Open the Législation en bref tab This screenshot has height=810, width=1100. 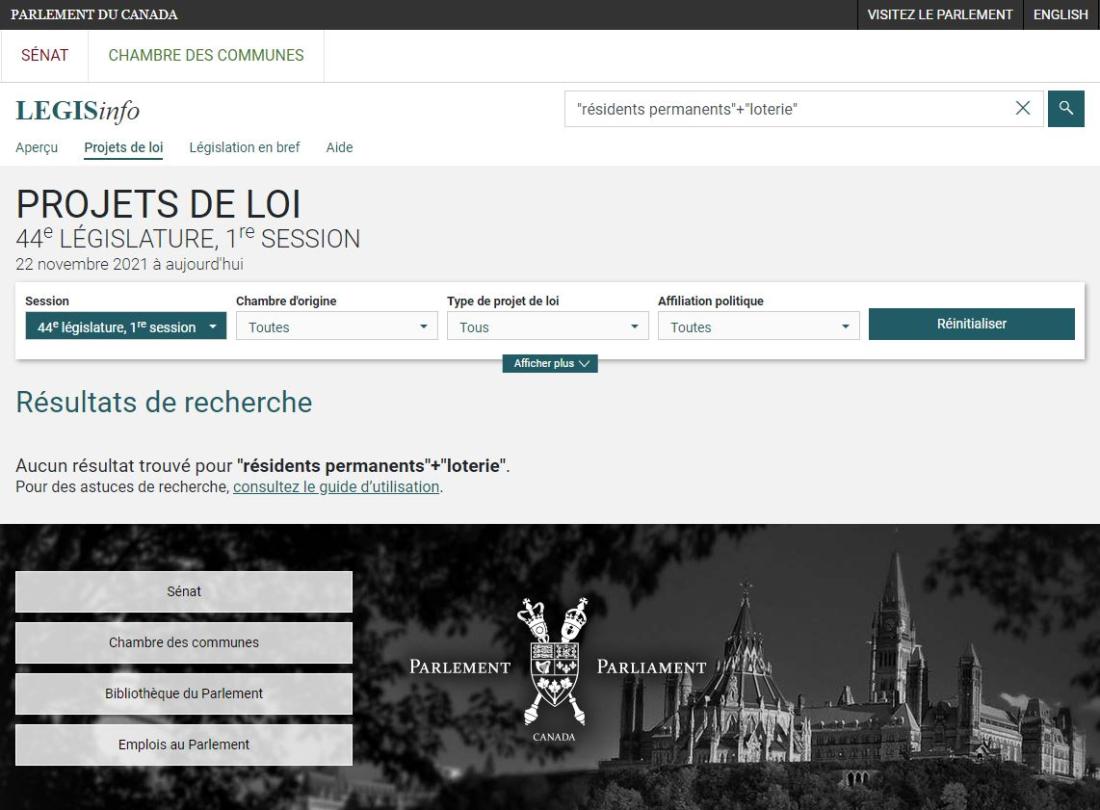tap(244, 147)
